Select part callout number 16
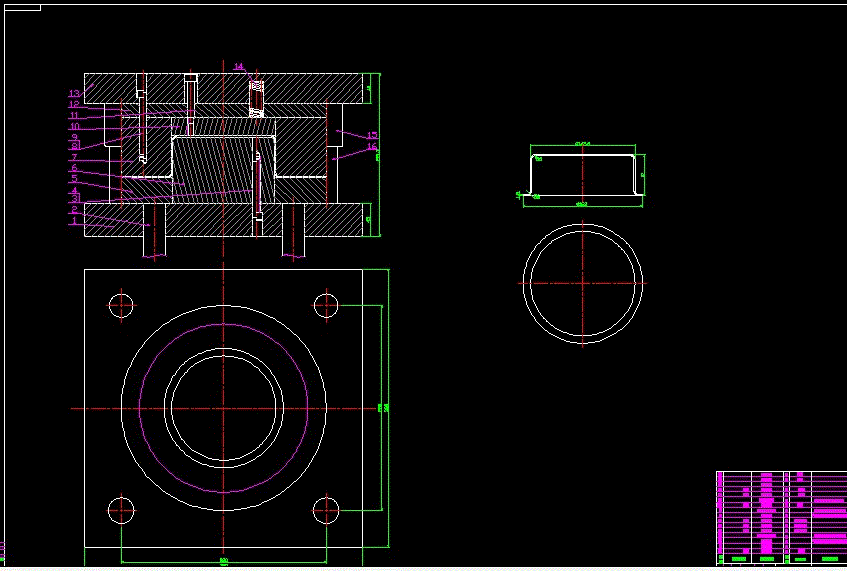This screenshot has width=847, height=571. click(x=372, y=146)
